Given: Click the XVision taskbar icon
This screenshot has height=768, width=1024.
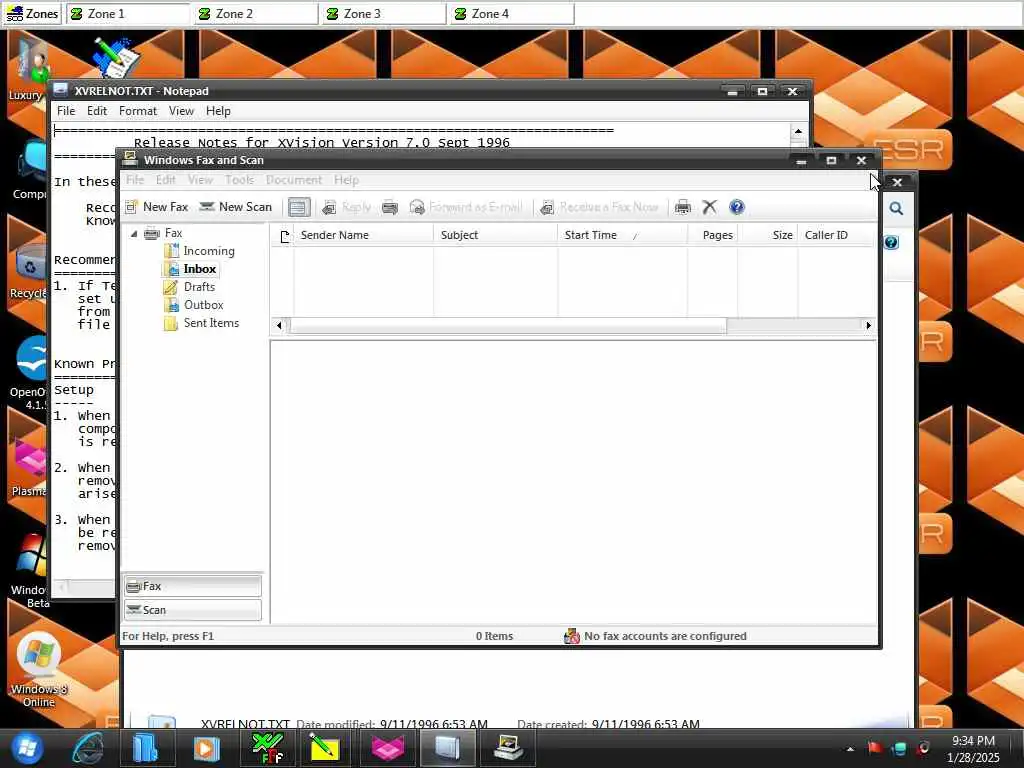Looking at the screenshot, I should (268, 748).
